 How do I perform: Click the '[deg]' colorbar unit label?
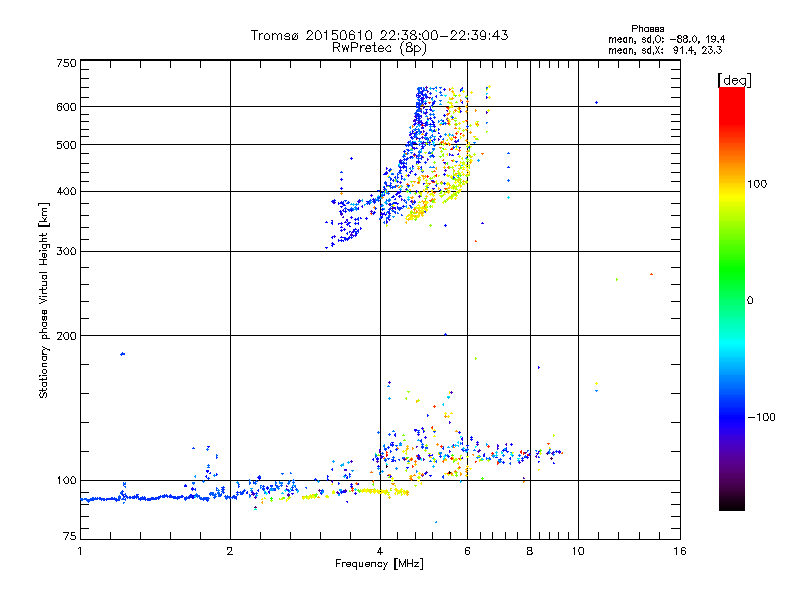(734, 80)
